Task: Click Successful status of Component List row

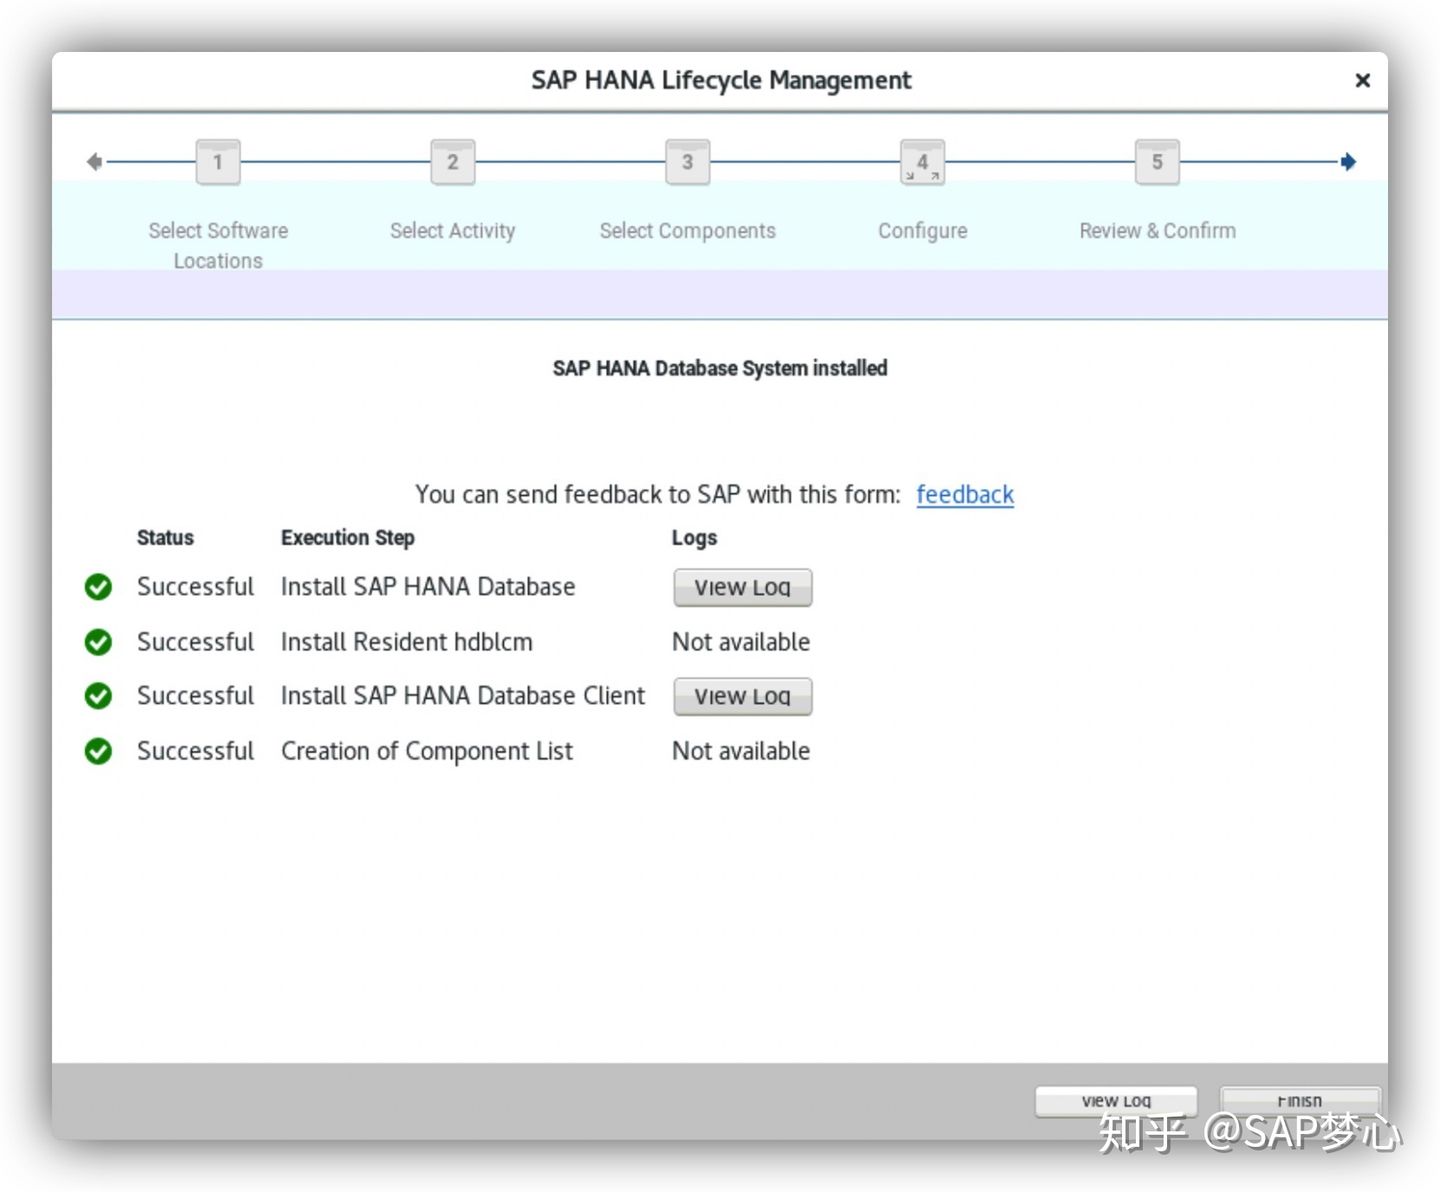Action: point(195,751)
